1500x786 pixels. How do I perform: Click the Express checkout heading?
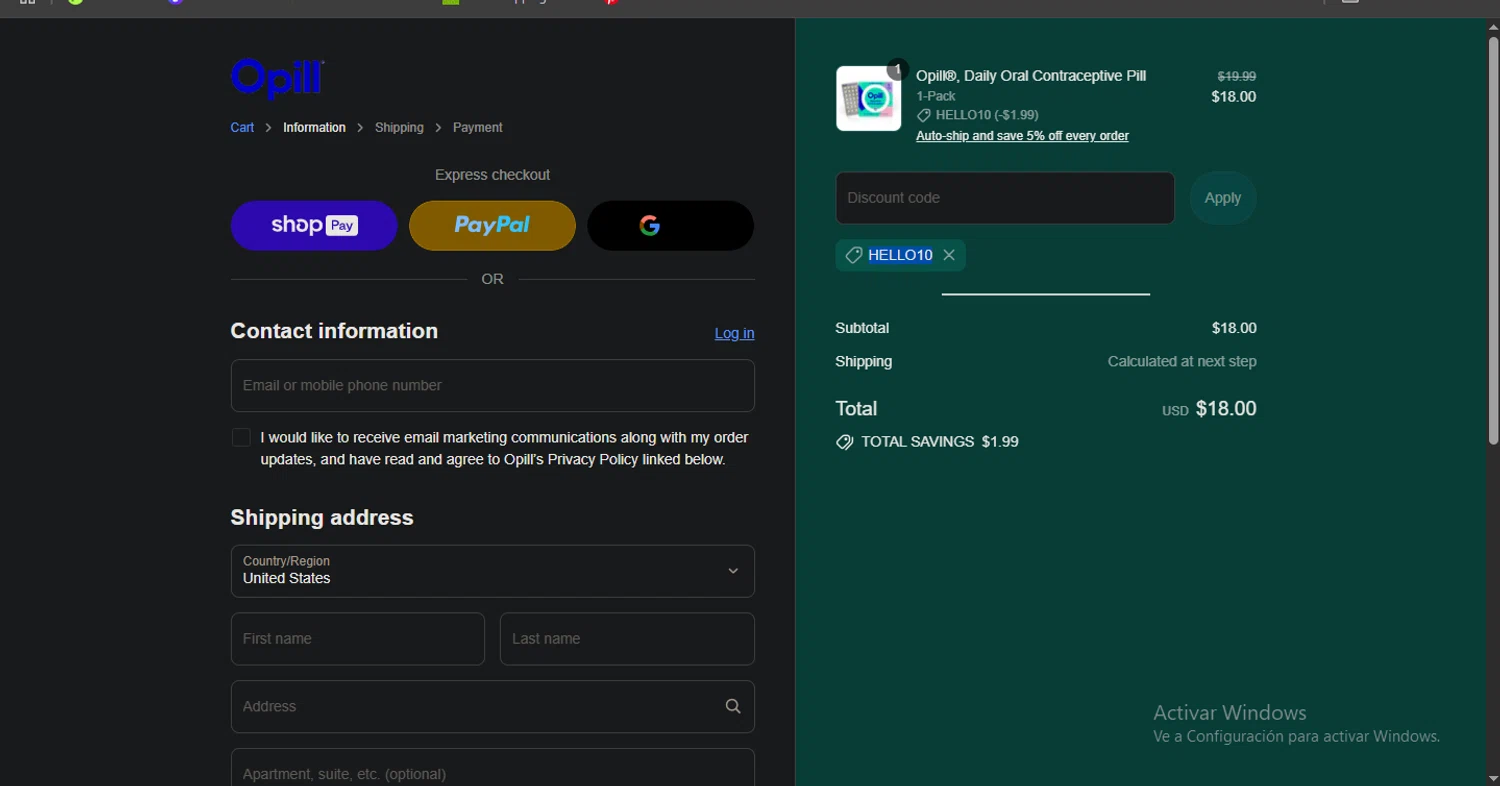(x=492, y=175)
